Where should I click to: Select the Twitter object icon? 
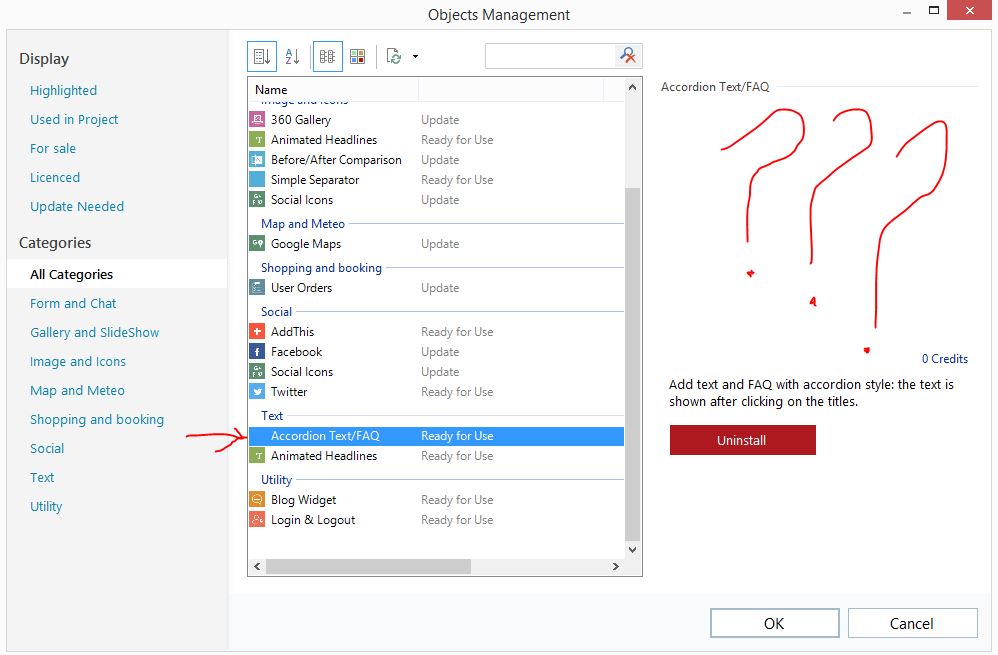point(257,391)
